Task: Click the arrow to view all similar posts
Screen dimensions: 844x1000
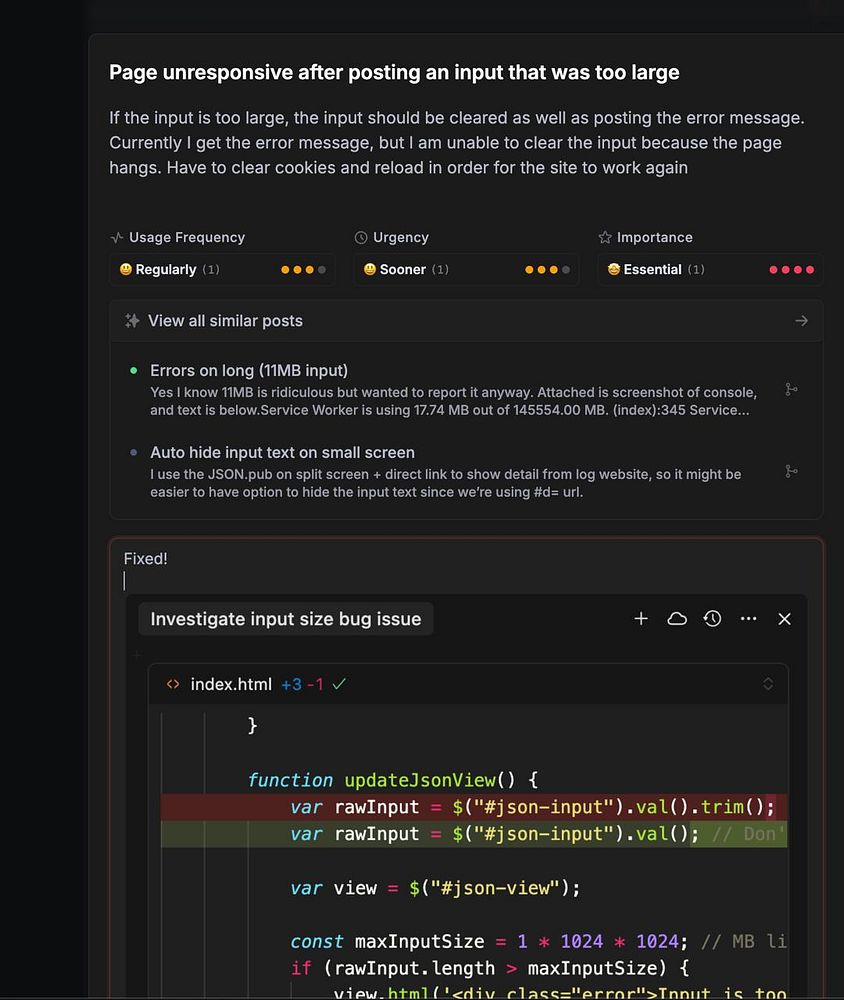Action: (x=801, y=321)
